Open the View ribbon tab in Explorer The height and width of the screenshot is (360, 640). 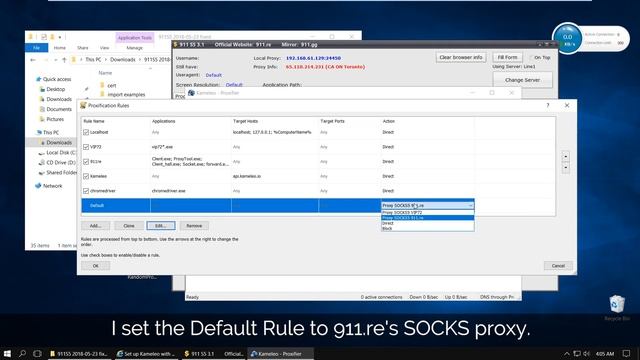coord(104,48)
